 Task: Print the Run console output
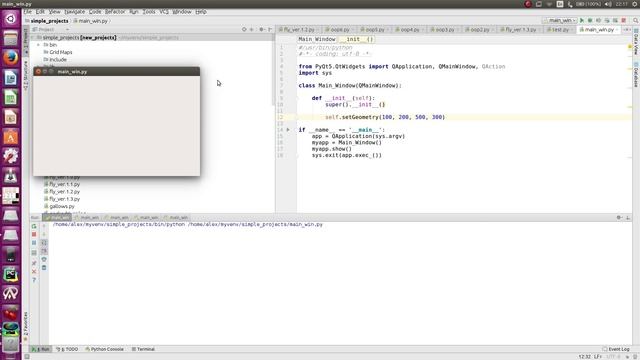pos(44,259)
